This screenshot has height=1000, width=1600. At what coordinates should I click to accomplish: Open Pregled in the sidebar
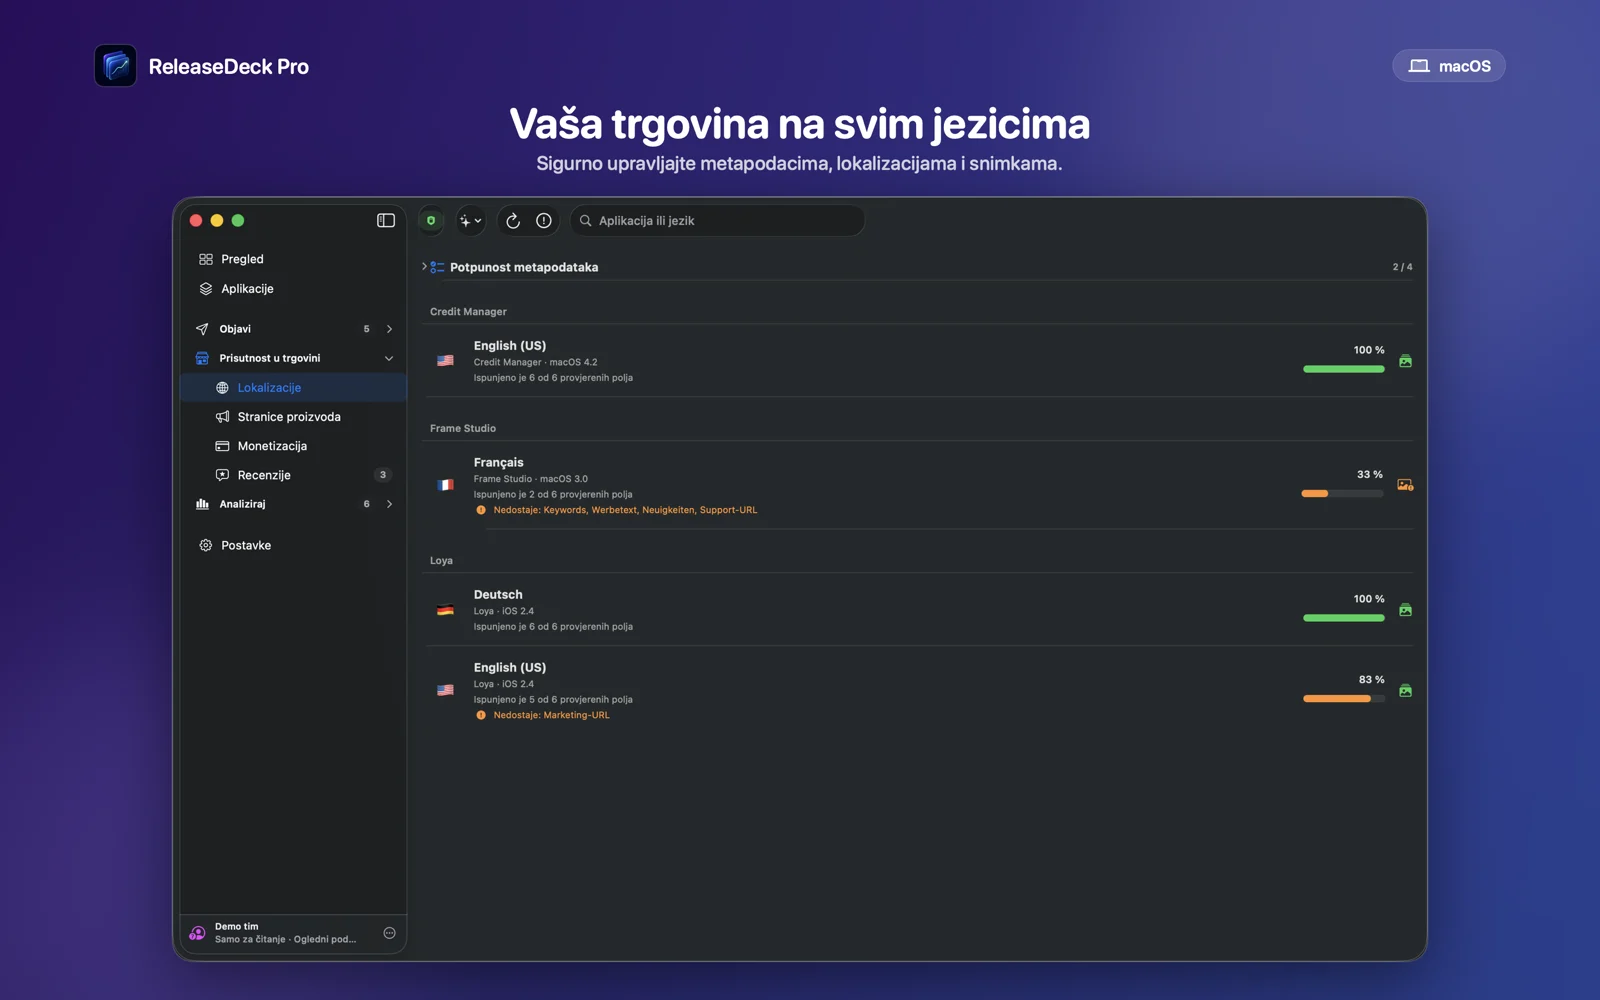293,259
